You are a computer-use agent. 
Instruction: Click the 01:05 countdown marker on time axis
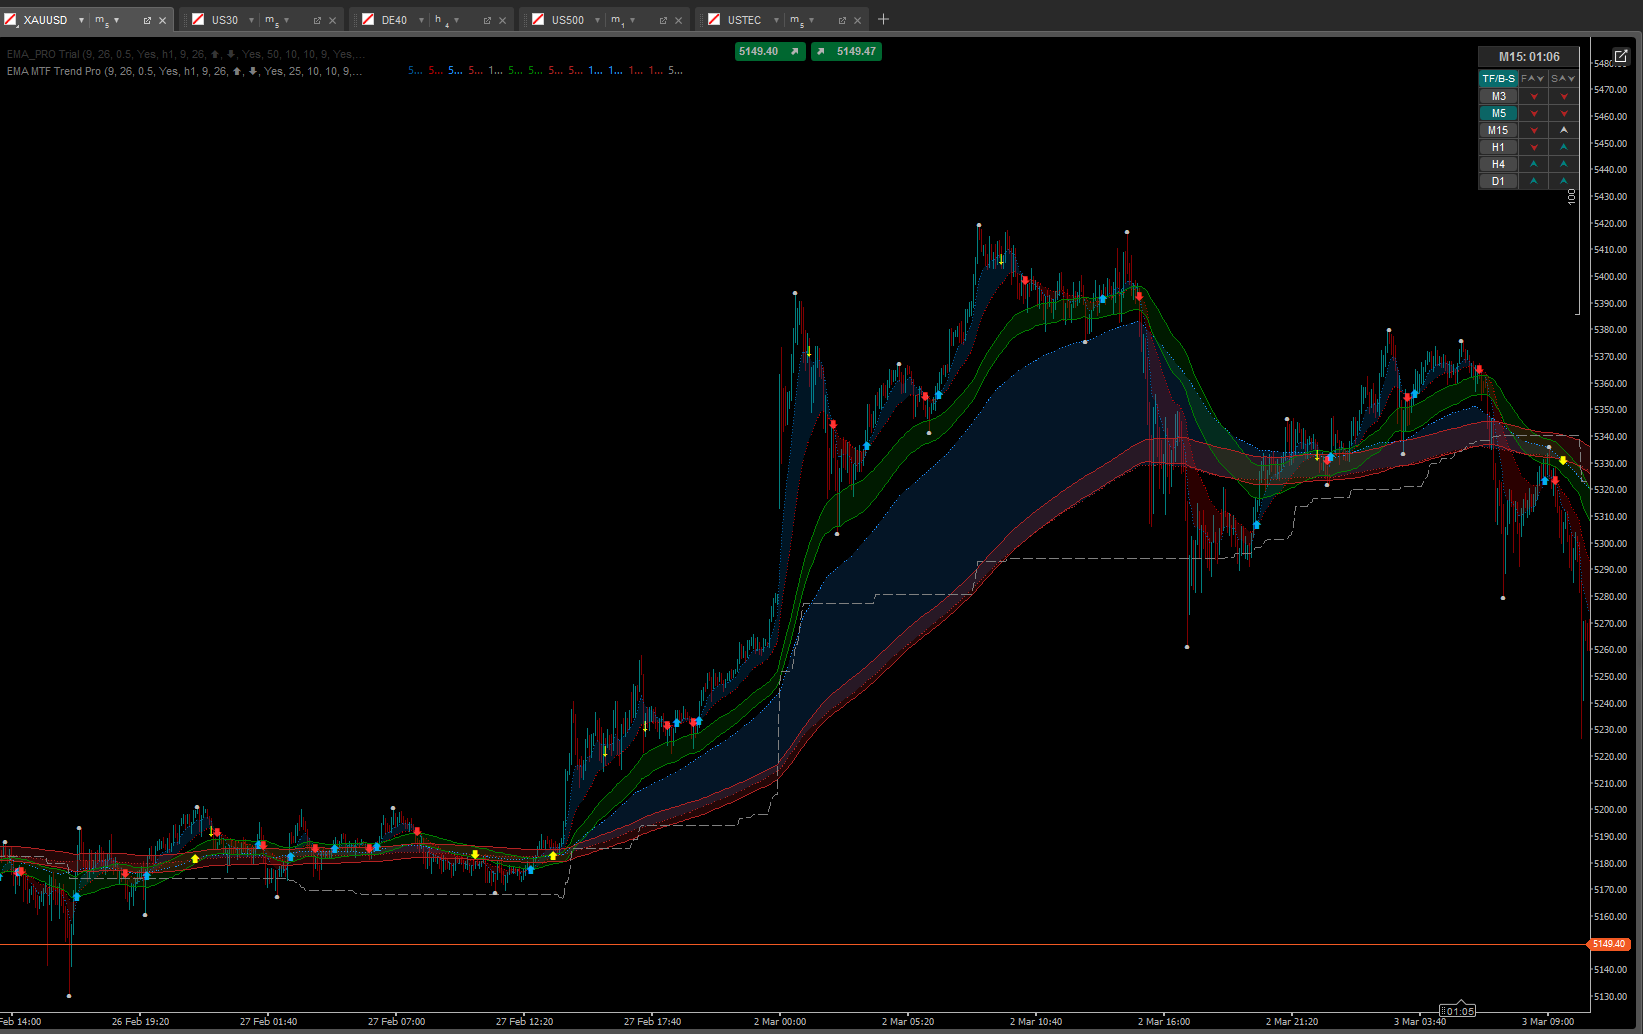[x=1459, y=1011]
